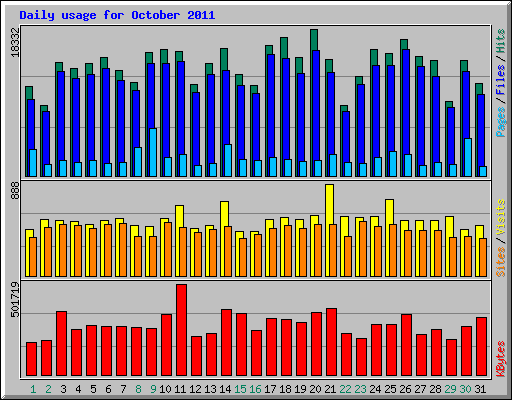Click day label 8 on the x-axis

click(x=138, y=389)
